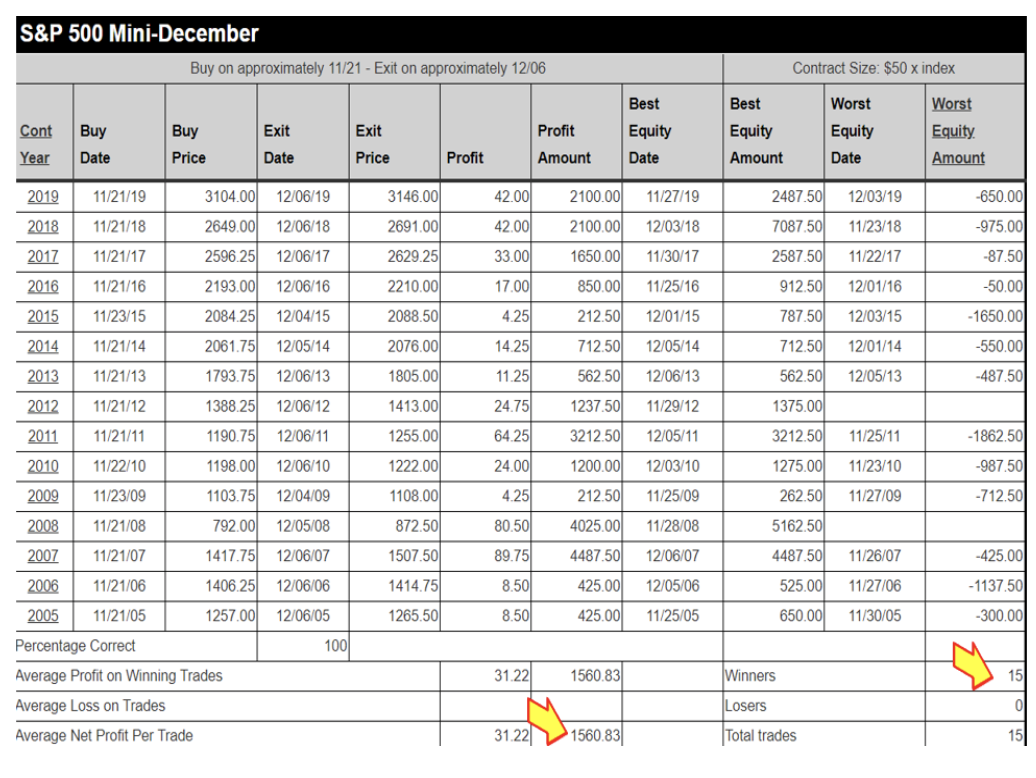Open the 2012 contract year link
The width and height of the screenshot is (1036, 778).
(43, 407)
